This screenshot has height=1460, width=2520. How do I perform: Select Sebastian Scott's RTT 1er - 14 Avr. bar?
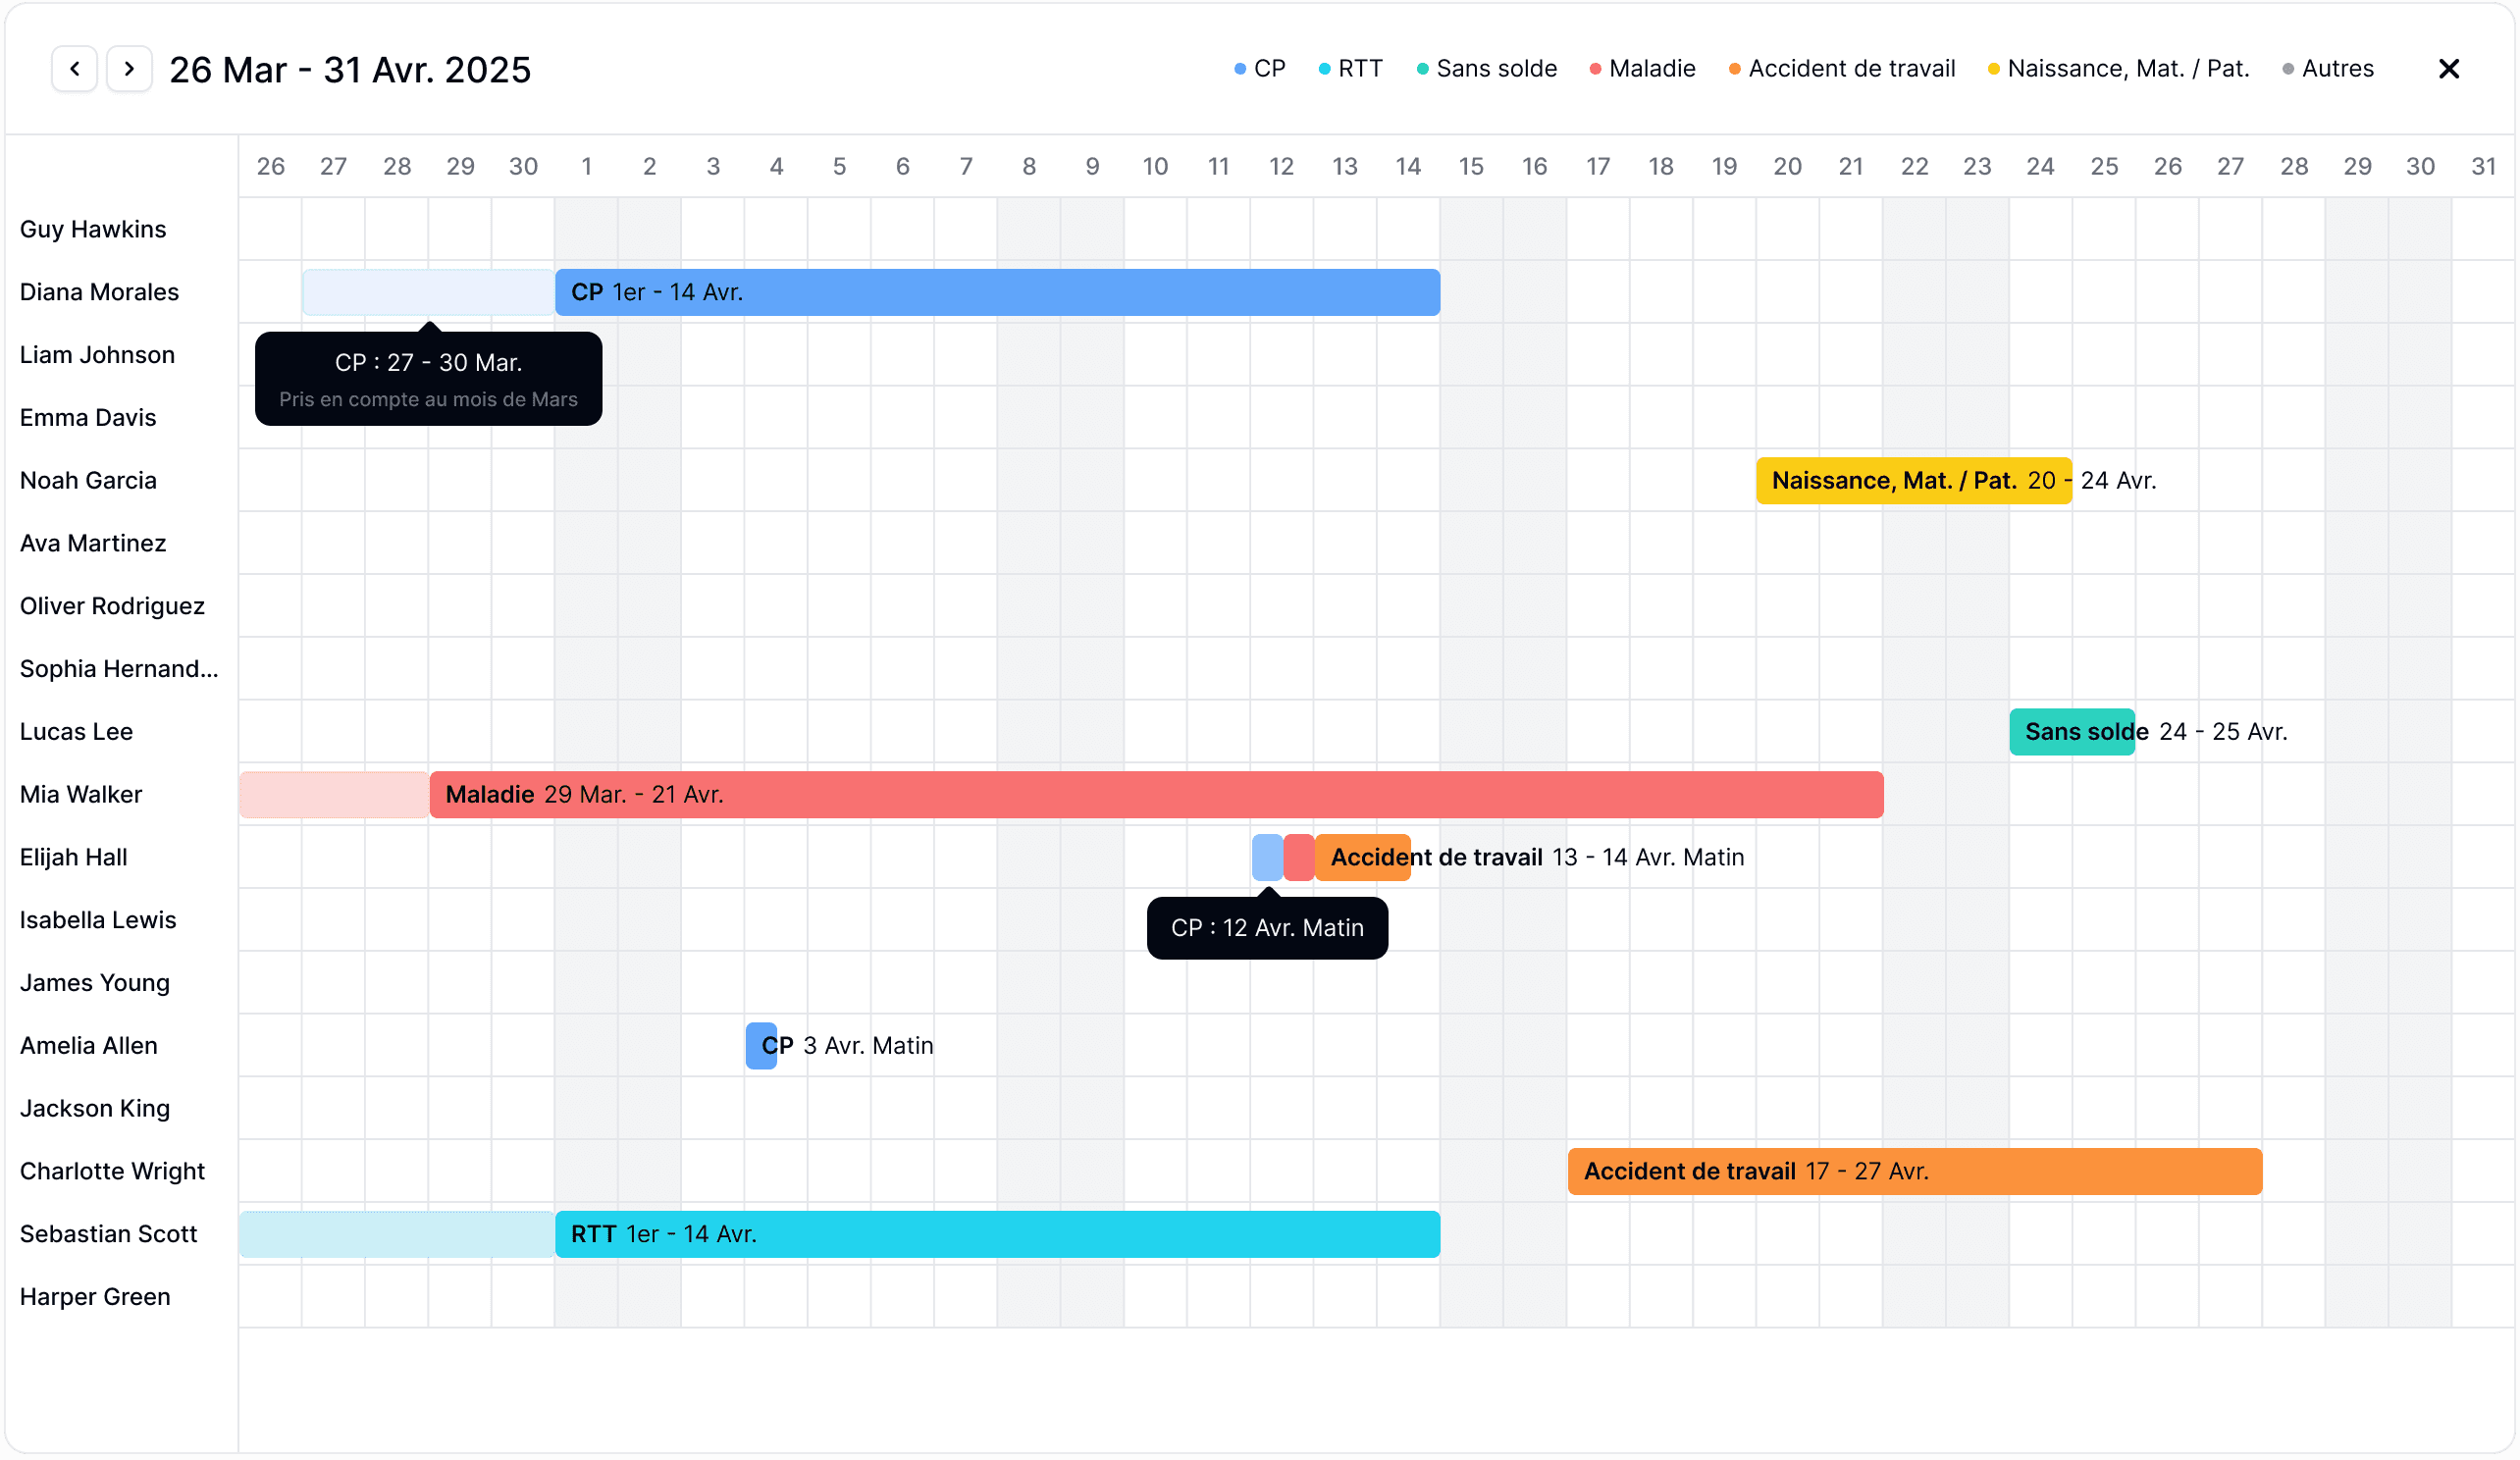(997, 1235)
